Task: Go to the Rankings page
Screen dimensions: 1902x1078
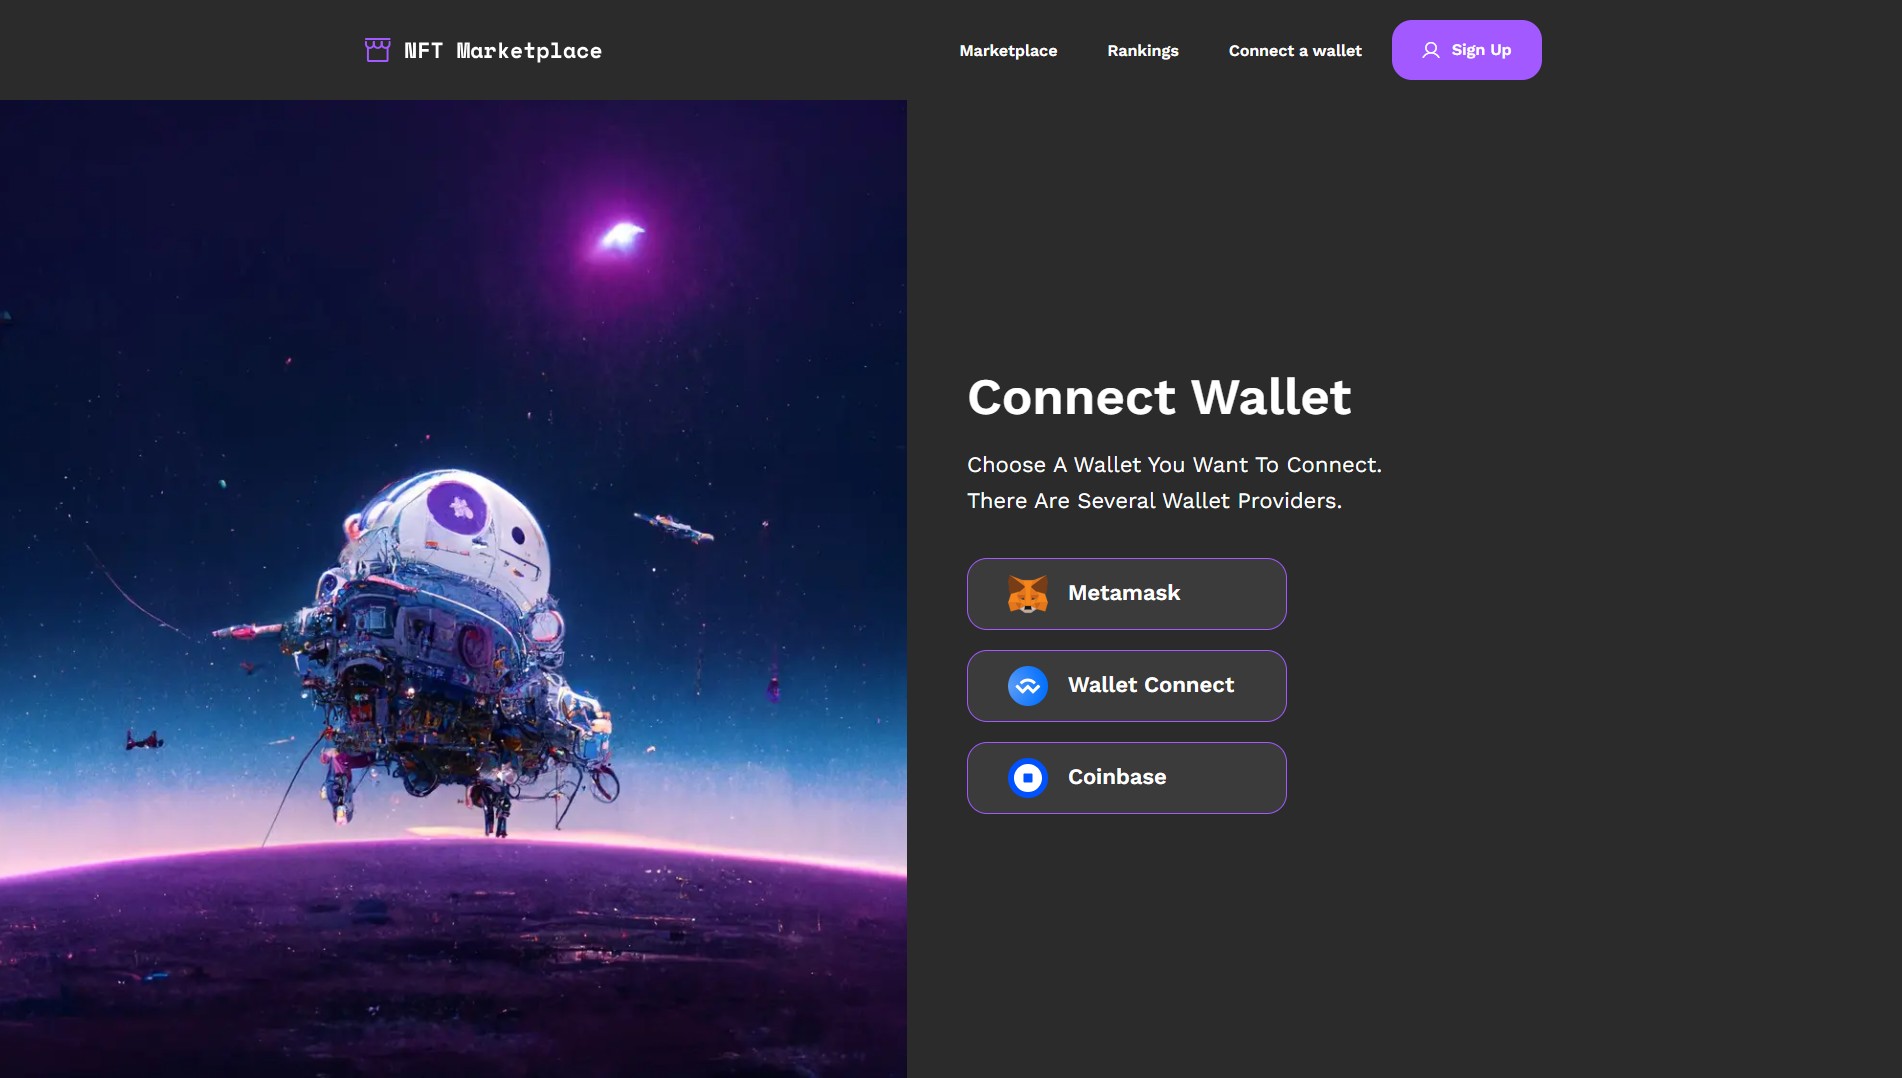Action: (1142, 51)
